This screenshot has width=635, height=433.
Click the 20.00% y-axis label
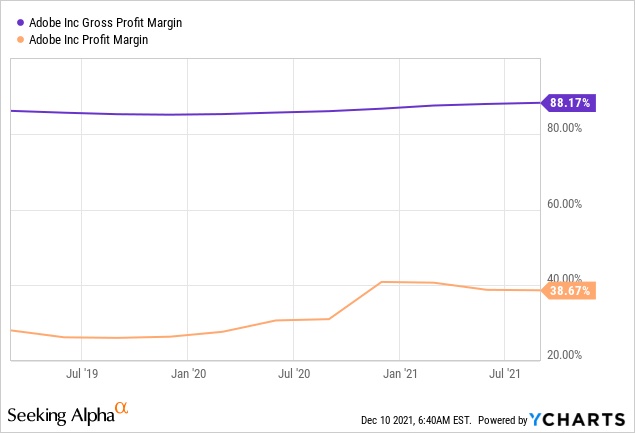(566, 355)
